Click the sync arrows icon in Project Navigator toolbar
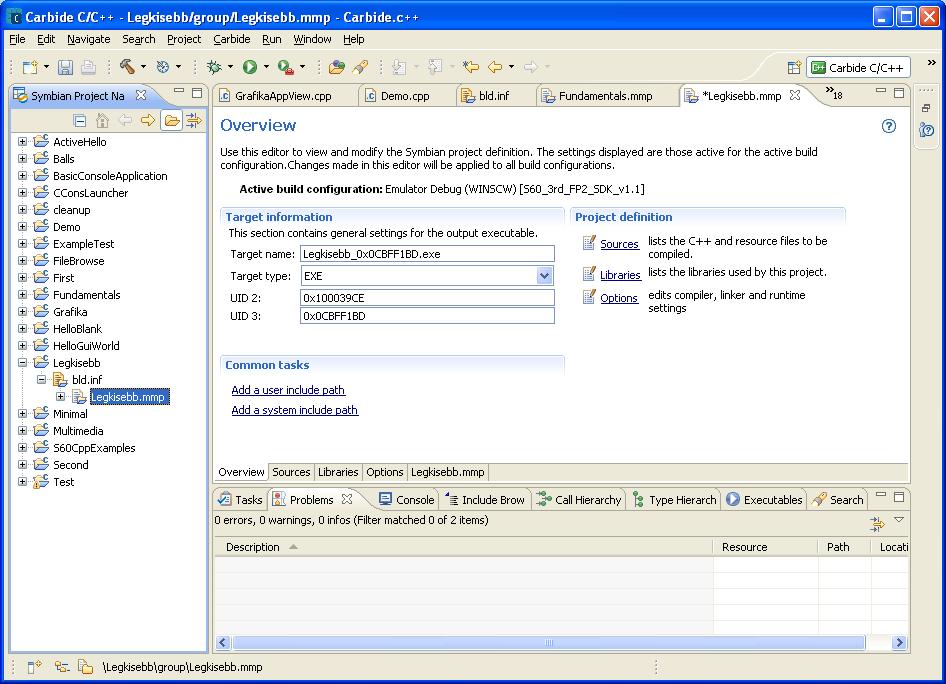946x684 pixels. click(x=194, y=121)
